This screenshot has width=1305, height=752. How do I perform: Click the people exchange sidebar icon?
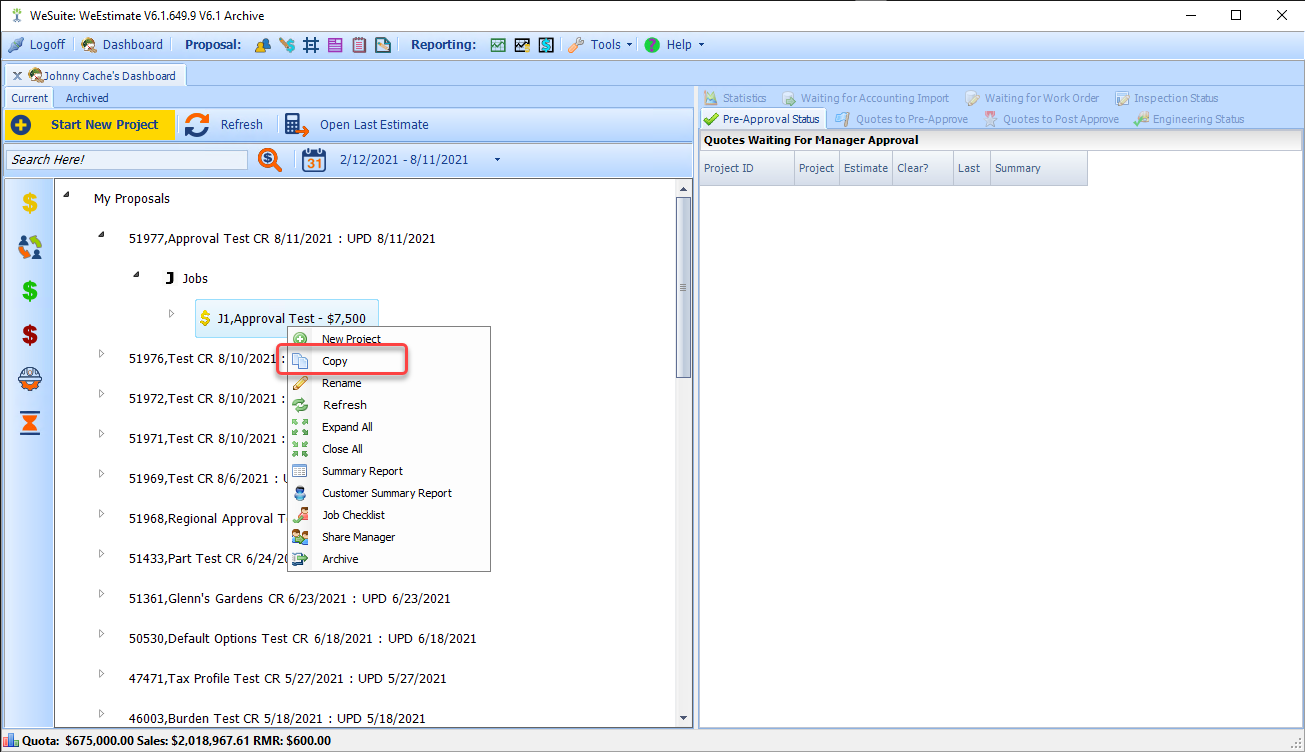(x=30, y=246)
